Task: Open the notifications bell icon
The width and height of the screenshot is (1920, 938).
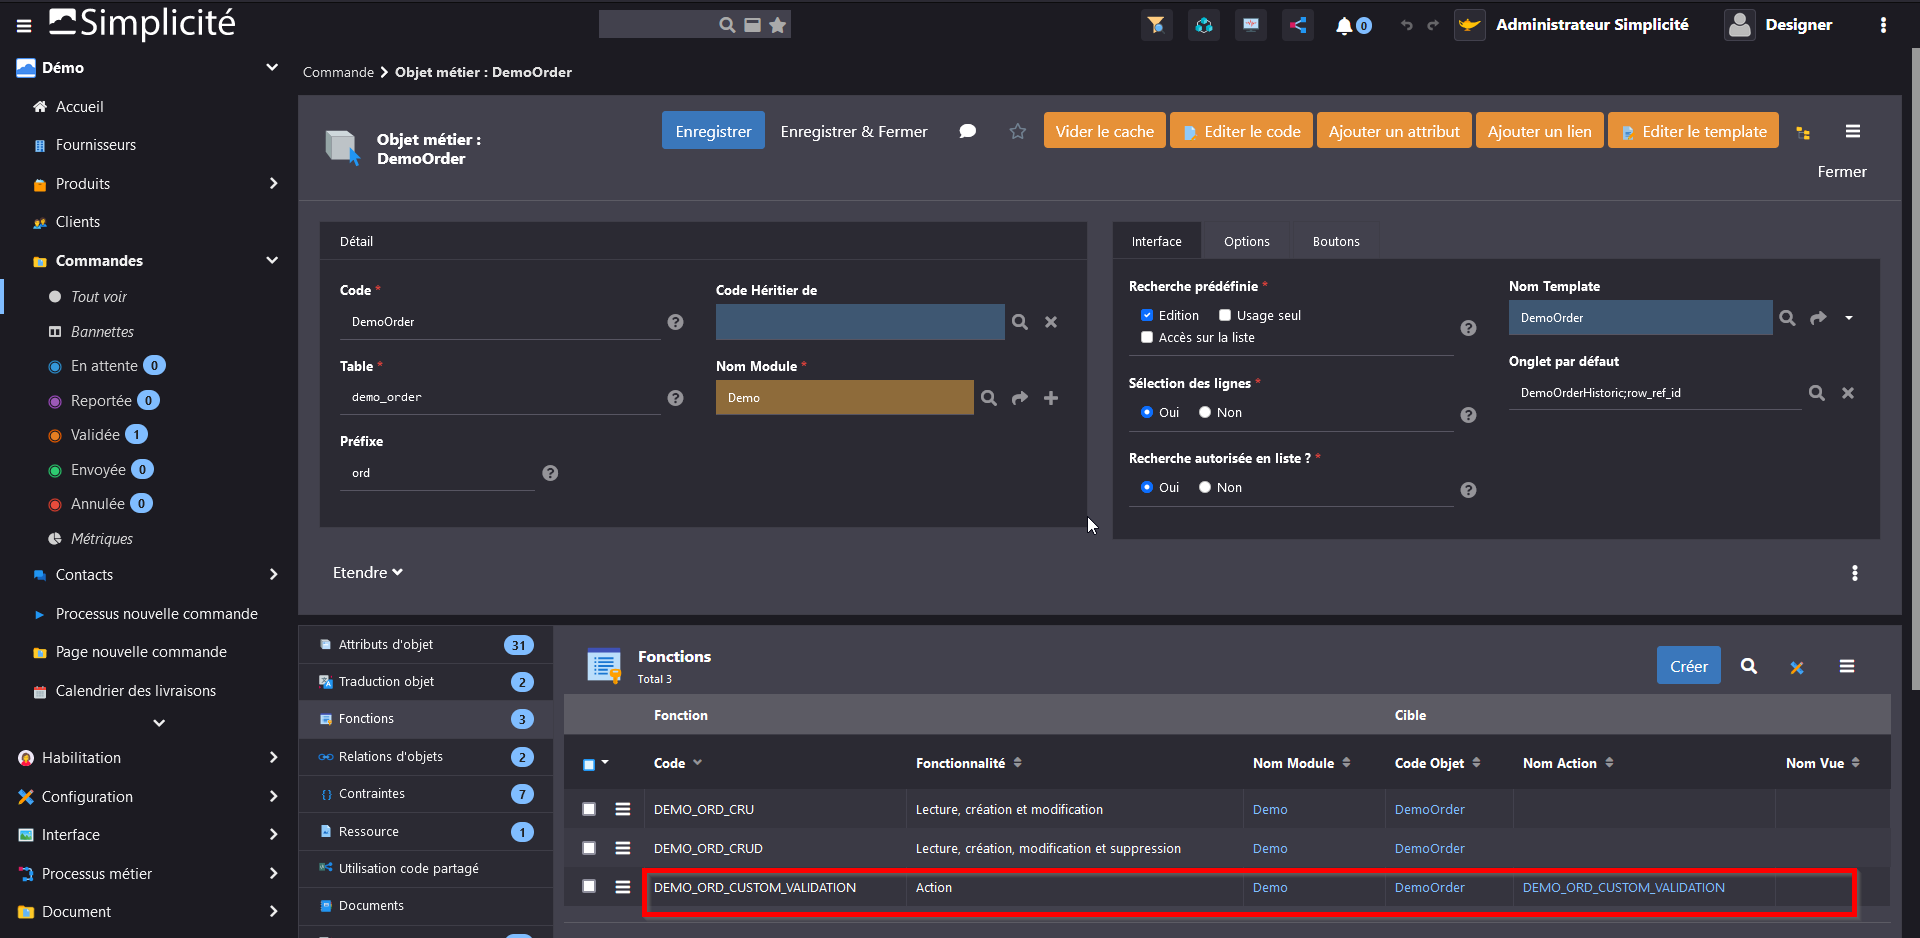Action: (x=1345, y=25)
